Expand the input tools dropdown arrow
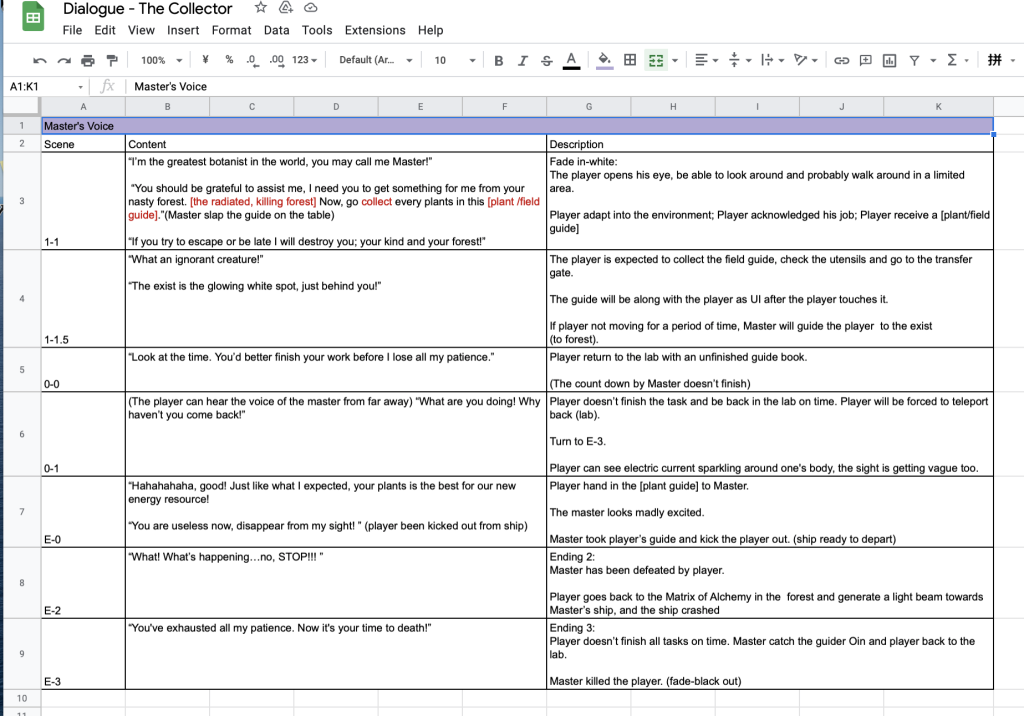1024x716 pixels. pos(1013,61)
